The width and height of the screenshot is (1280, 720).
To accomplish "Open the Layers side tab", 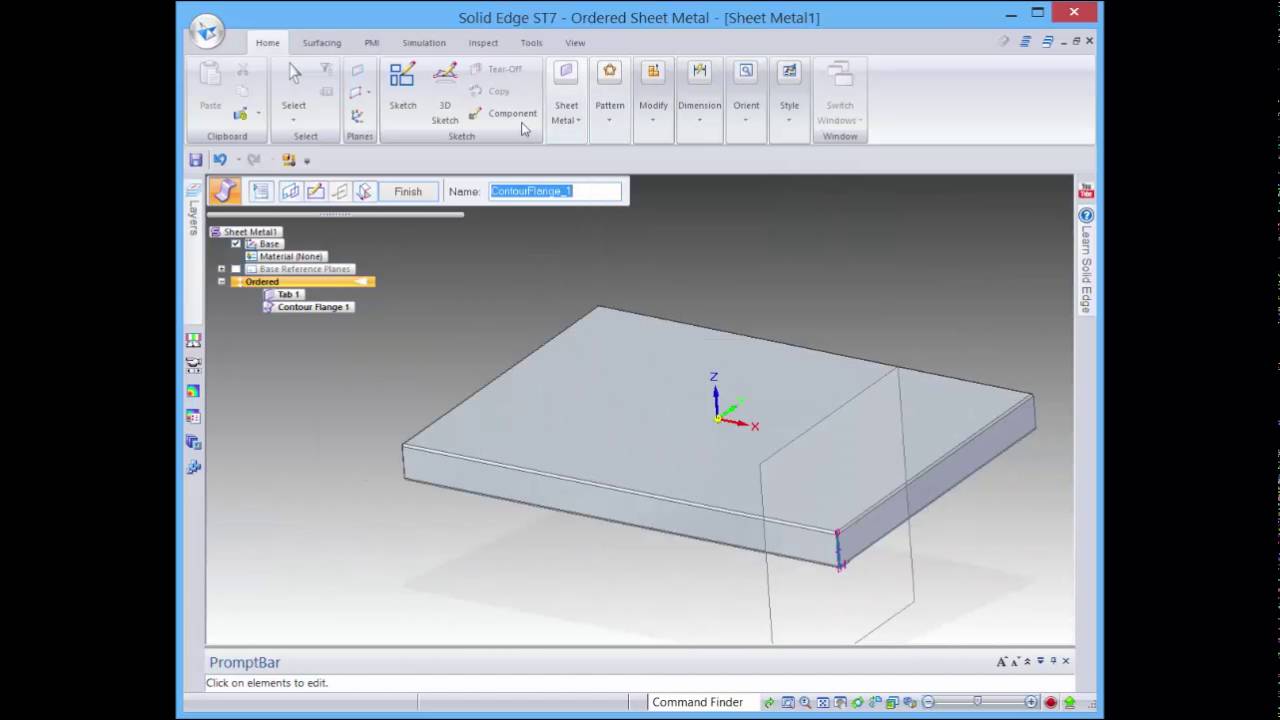I will coord(194,212).
